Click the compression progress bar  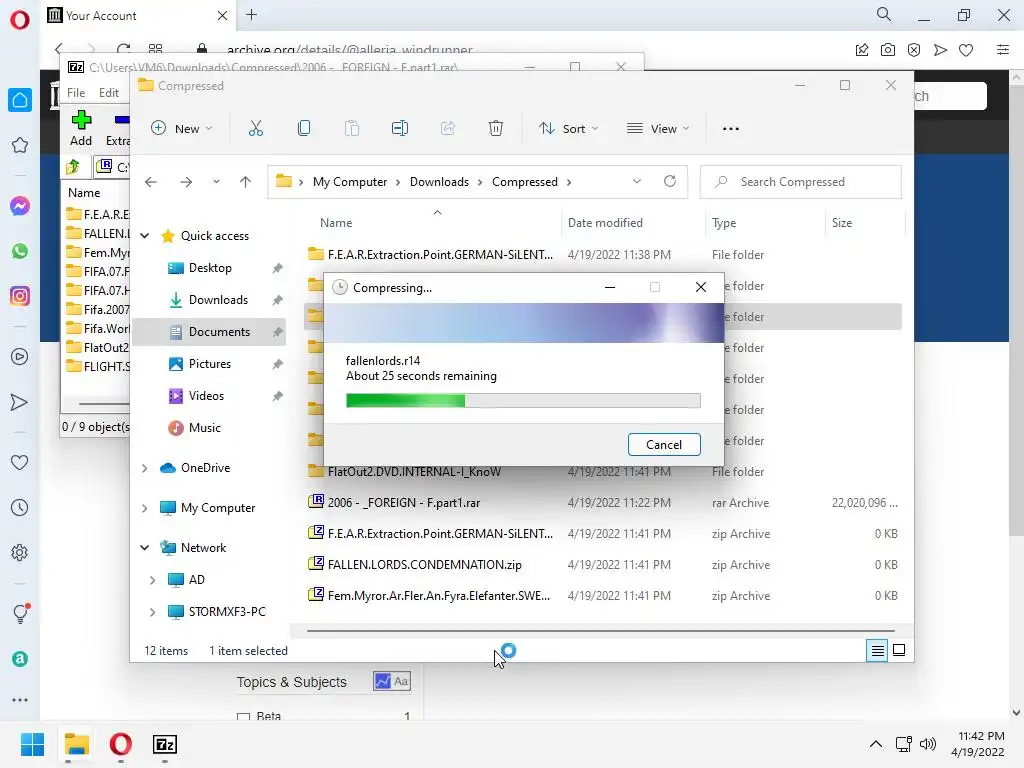pyautogui.click(x=523, y=400)
